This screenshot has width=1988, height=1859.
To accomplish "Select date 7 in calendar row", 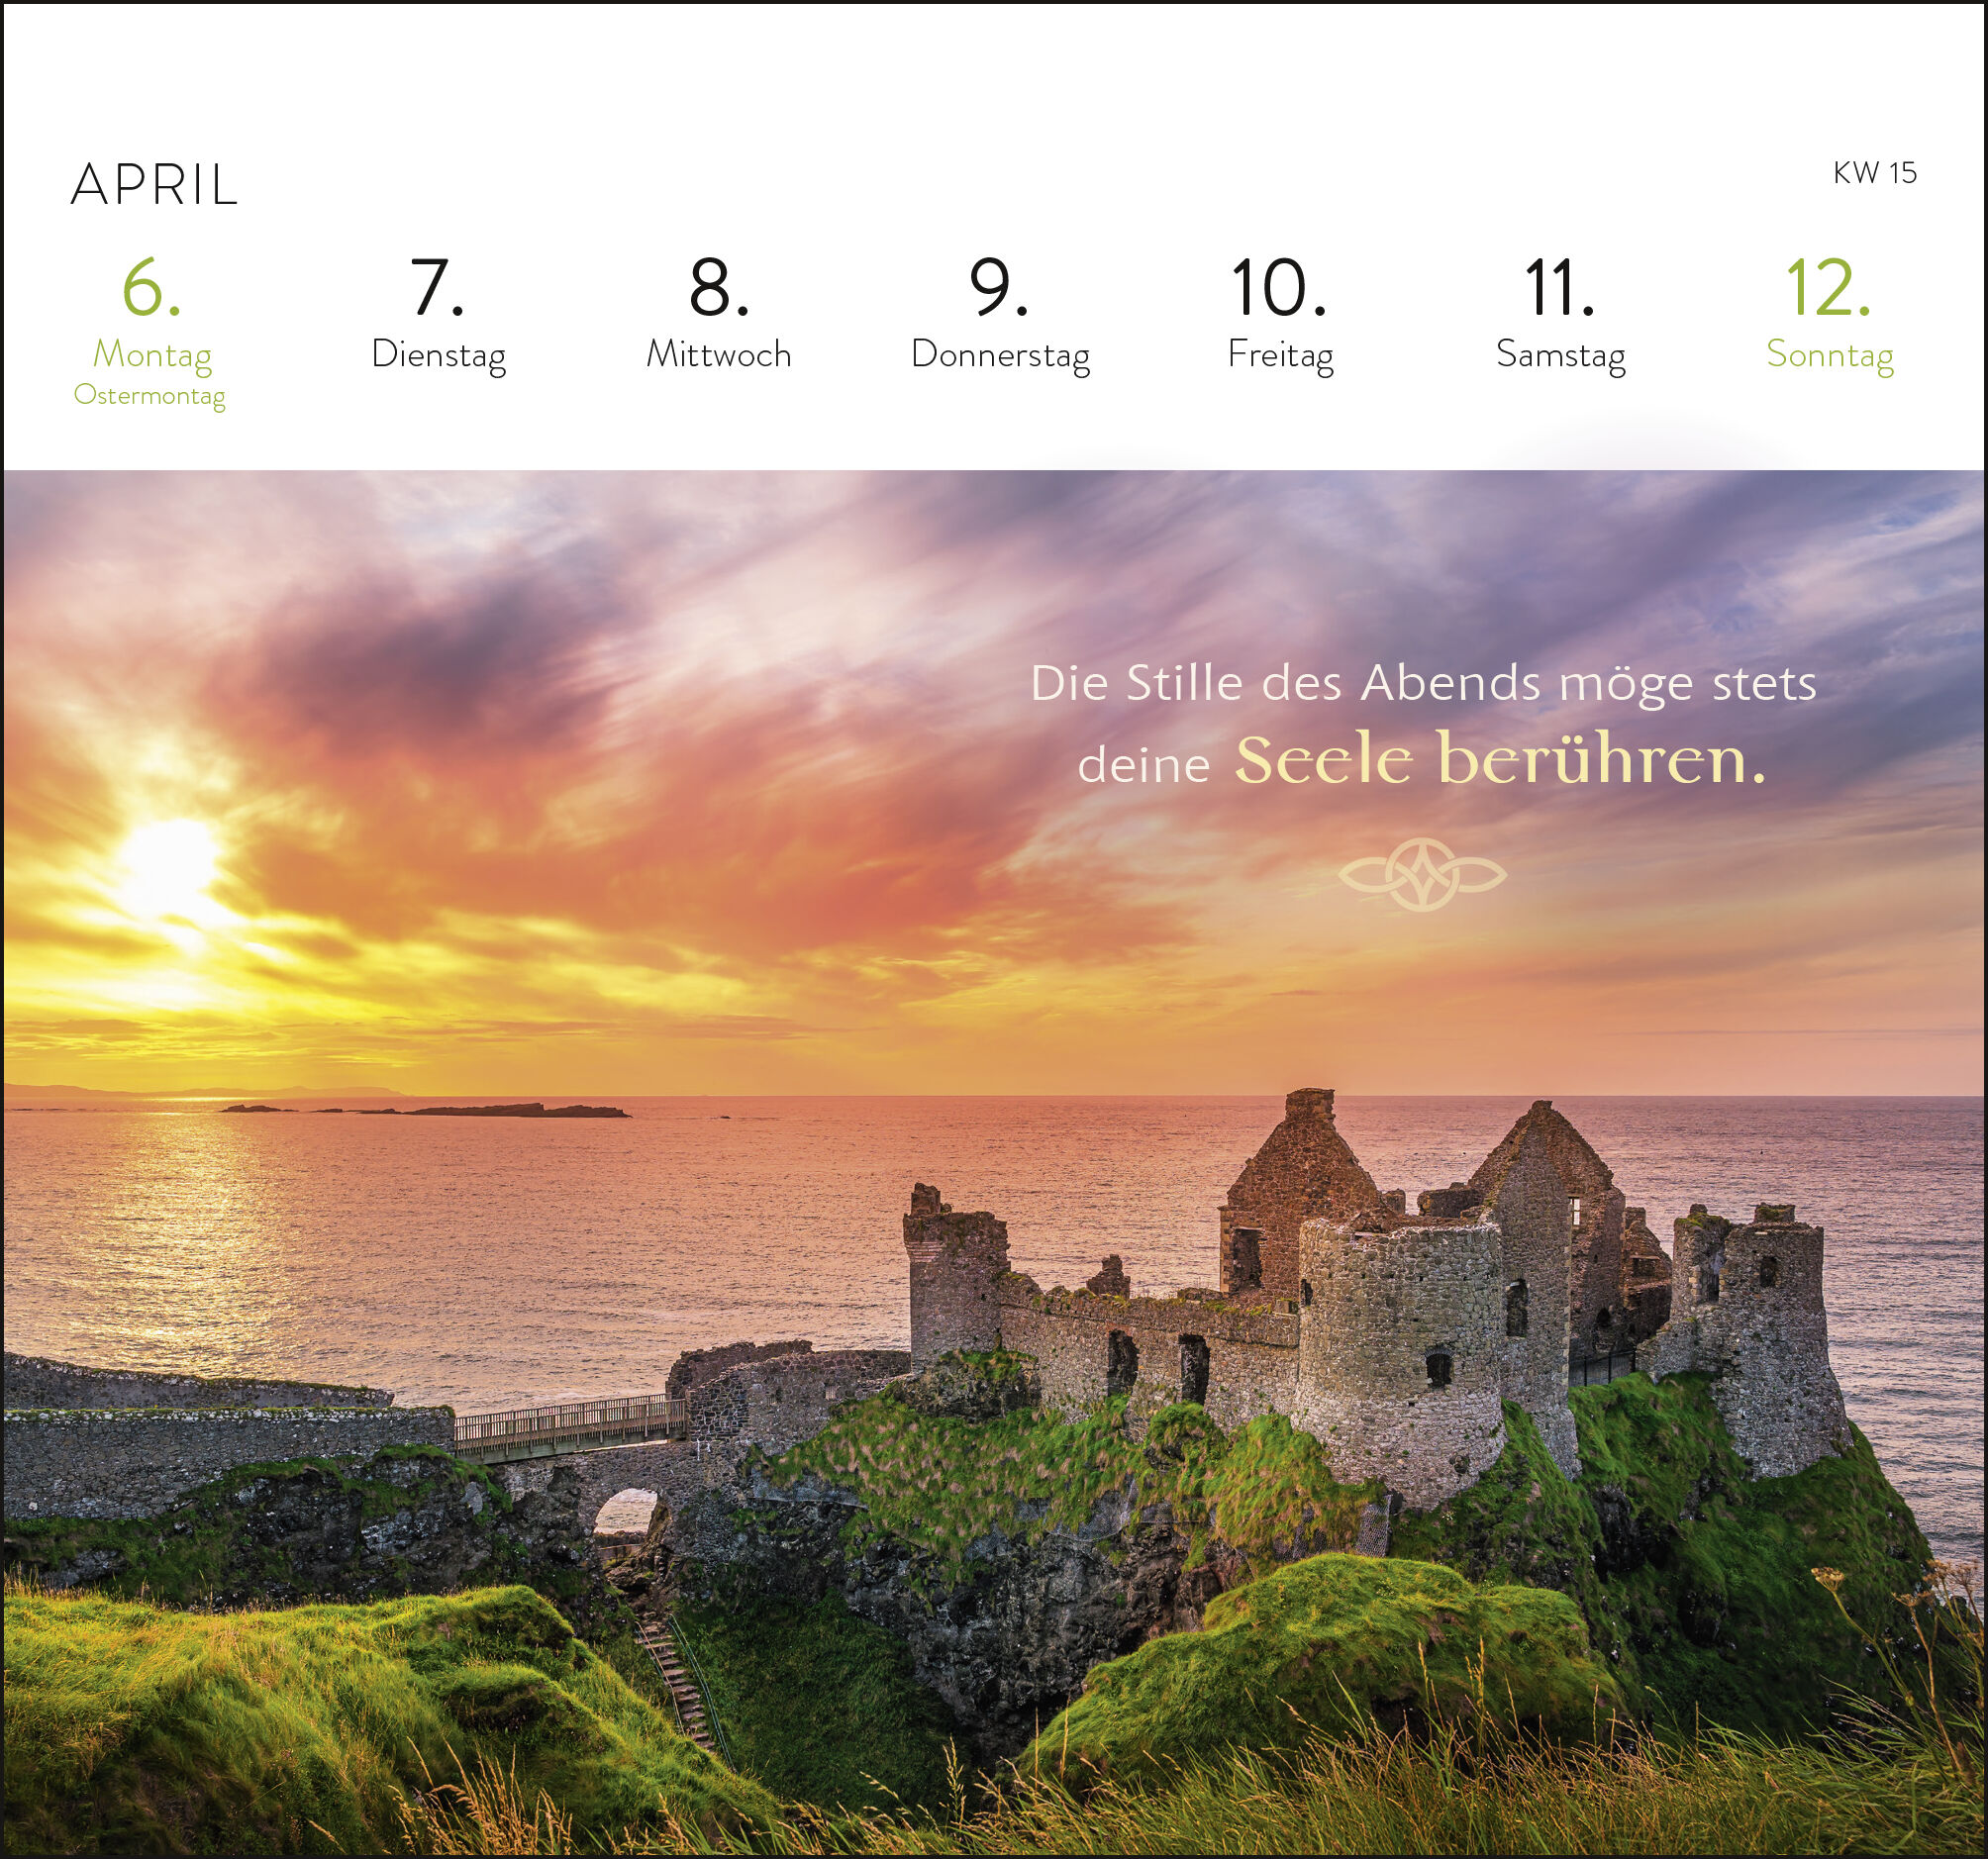I will coord(437,288).
